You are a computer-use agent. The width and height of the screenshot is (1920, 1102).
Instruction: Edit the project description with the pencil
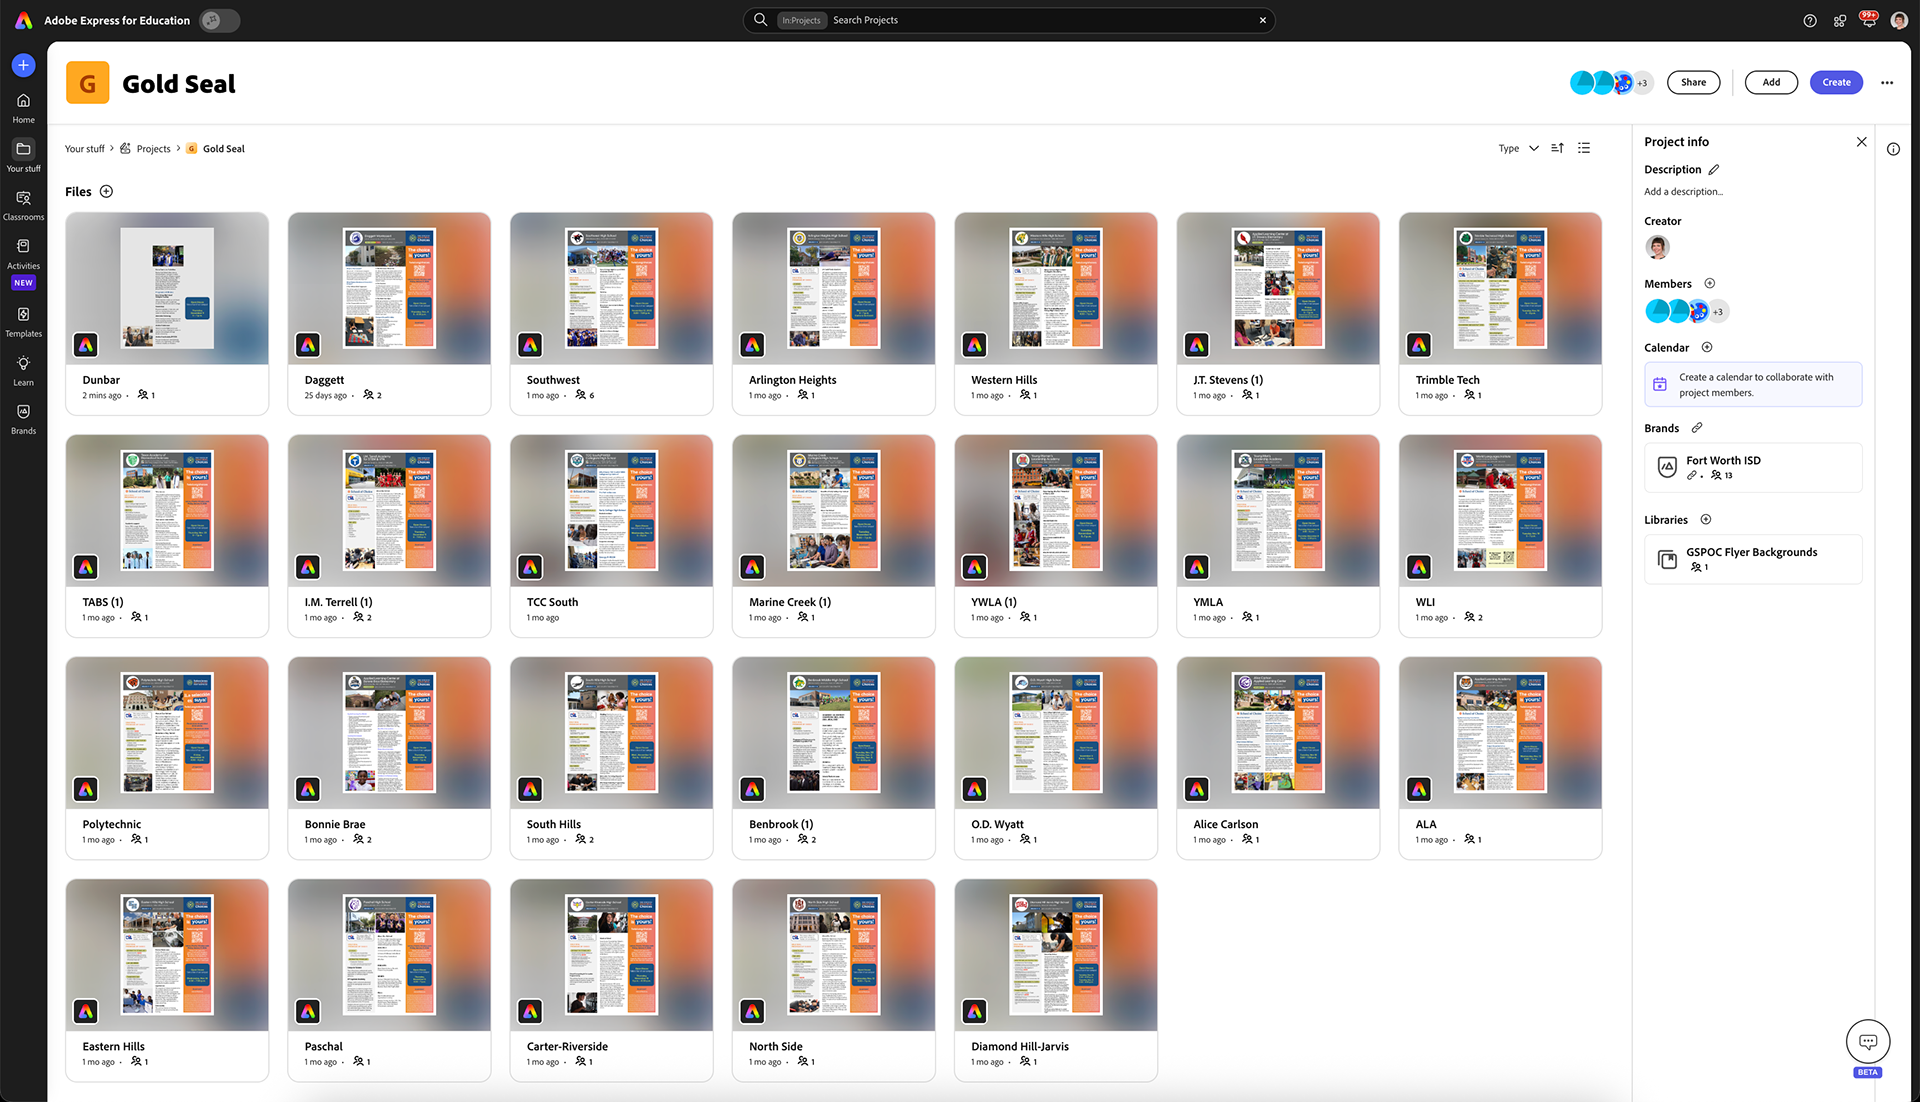(x=1713, y=170)
